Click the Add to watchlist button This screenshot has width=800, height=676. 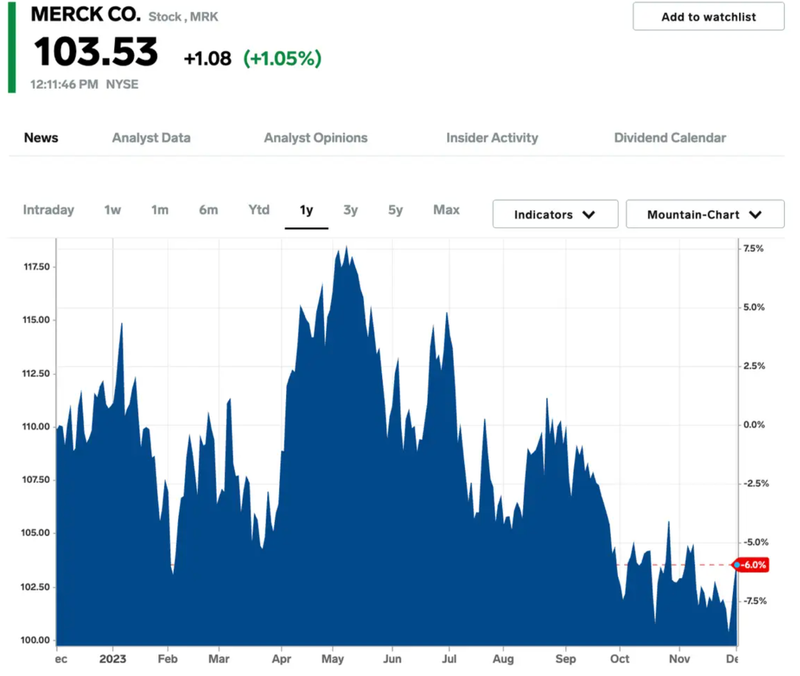[708, 16]
